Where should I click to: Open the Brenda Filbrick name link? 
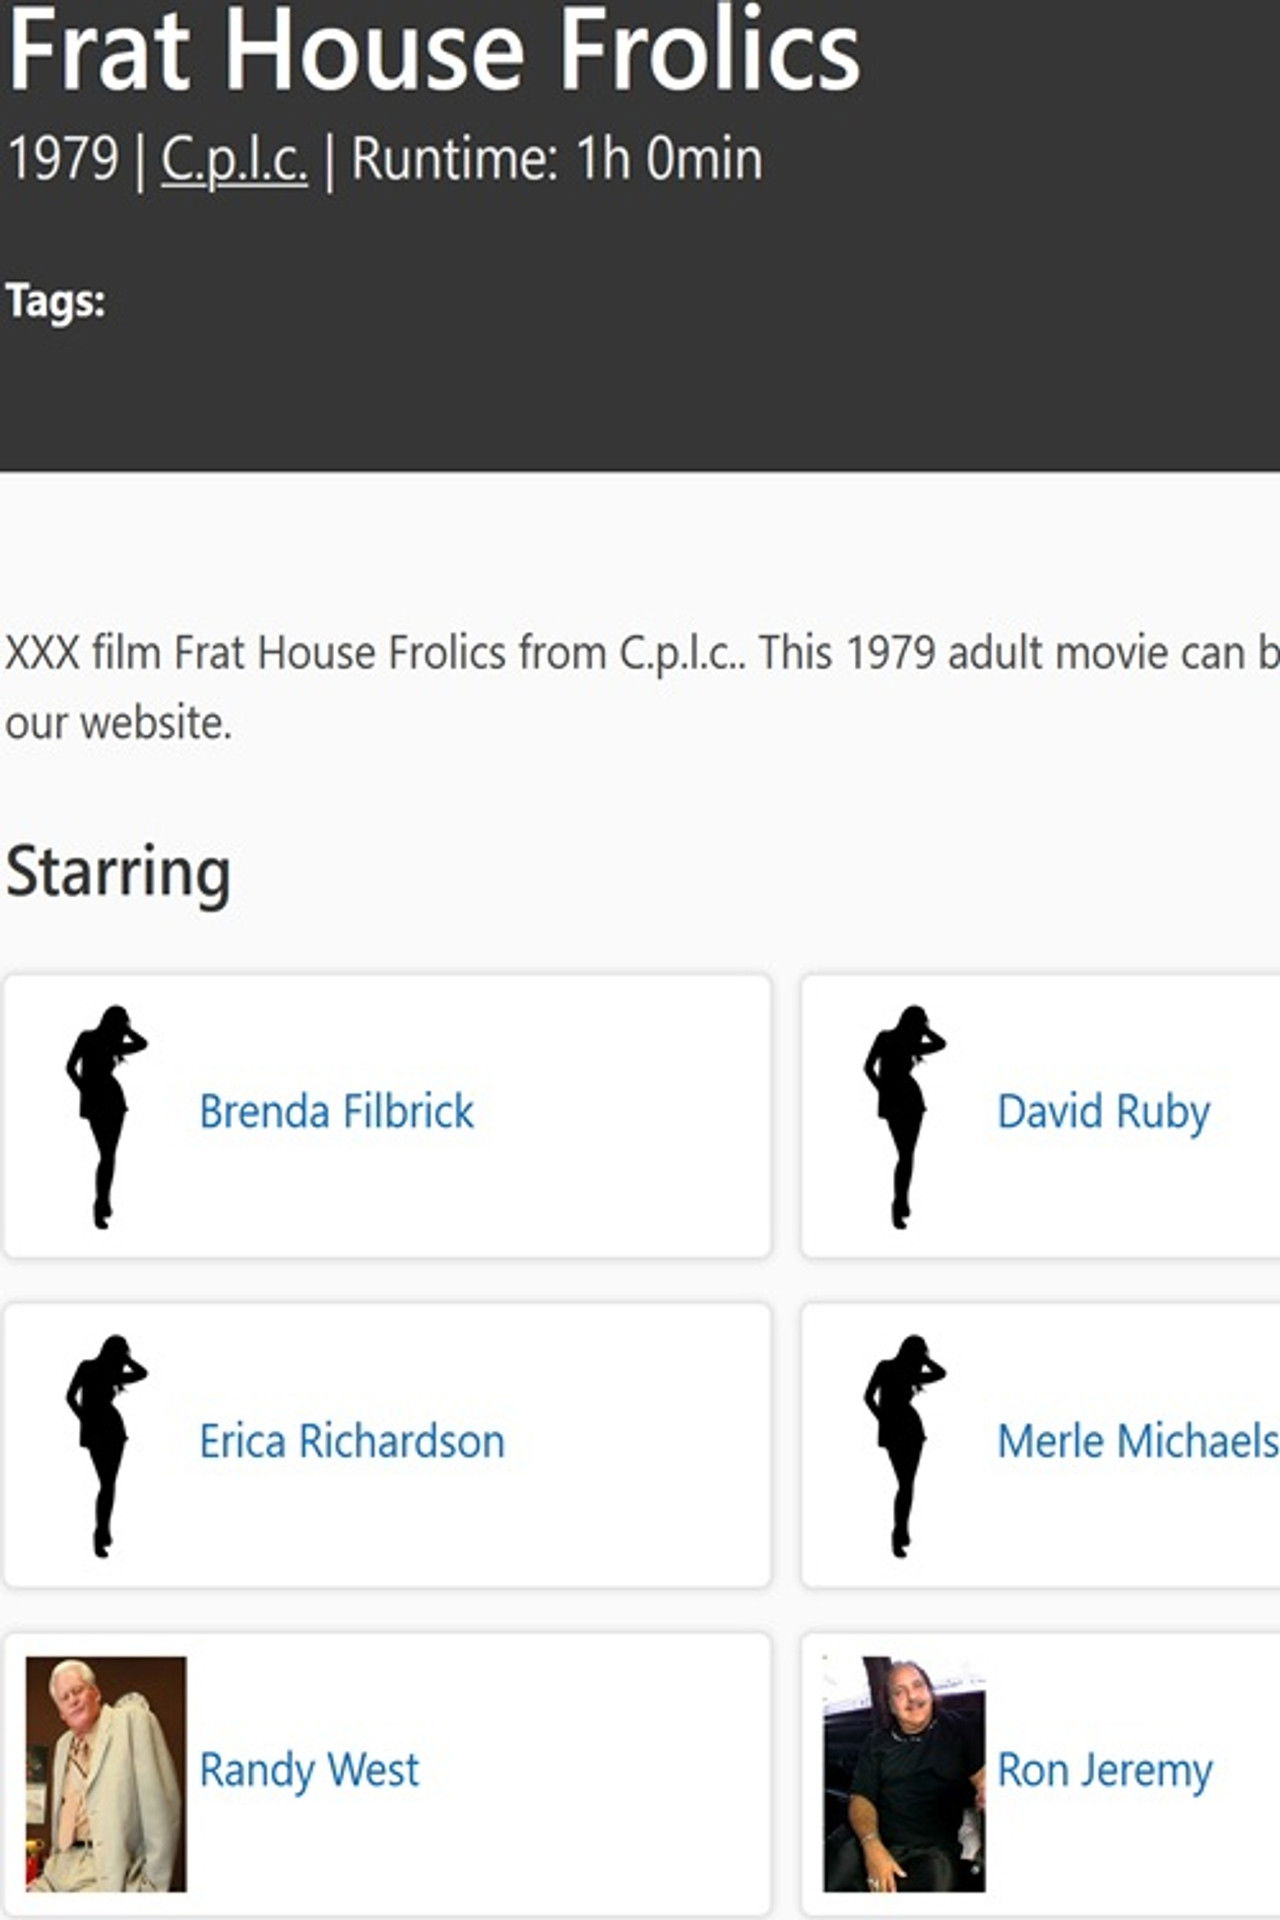tap(336, 1112)
